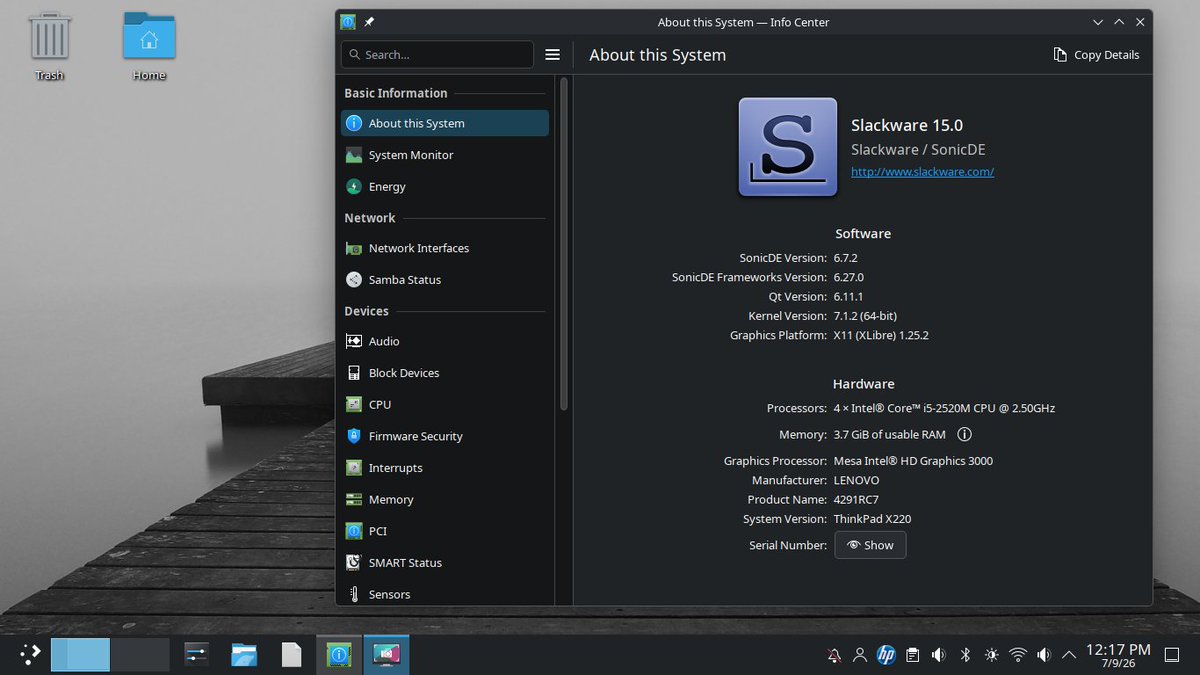
Task: Switch to the second virtual desktop in the pager
Action: pyautogui.click(x=139, y=655)
